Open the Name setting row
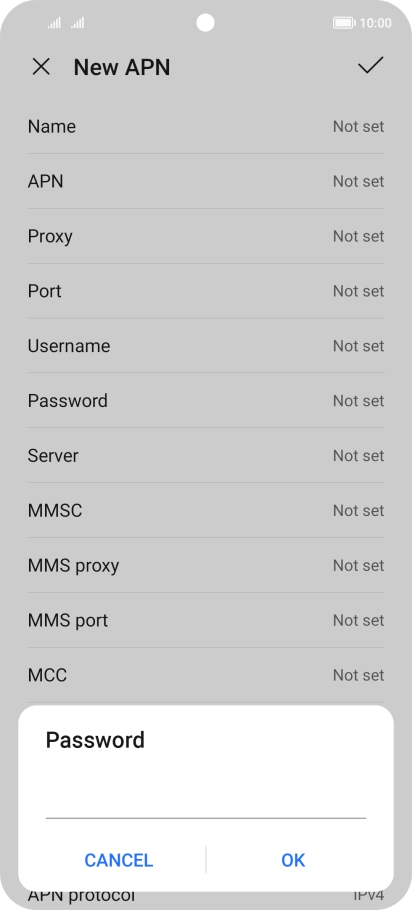412x910 pixels. tap(205, 127)
